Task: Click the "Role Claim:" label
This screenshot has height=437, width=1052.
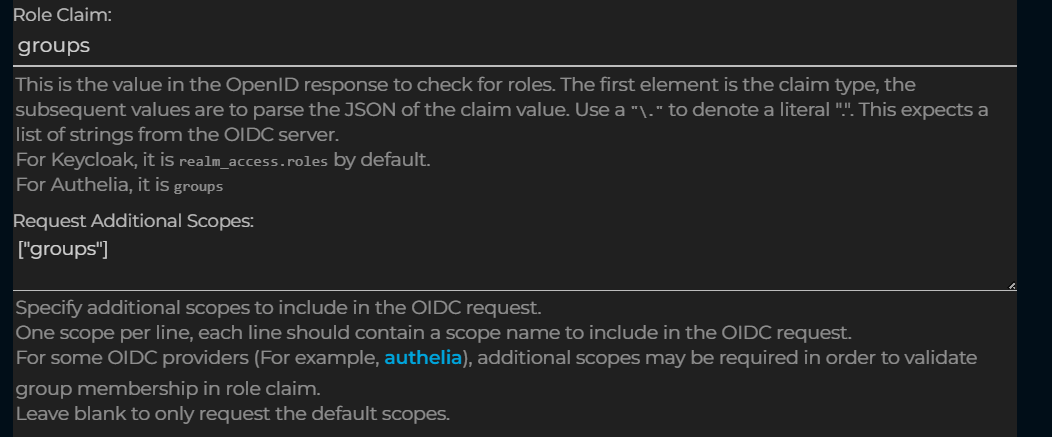Action: 62,16
